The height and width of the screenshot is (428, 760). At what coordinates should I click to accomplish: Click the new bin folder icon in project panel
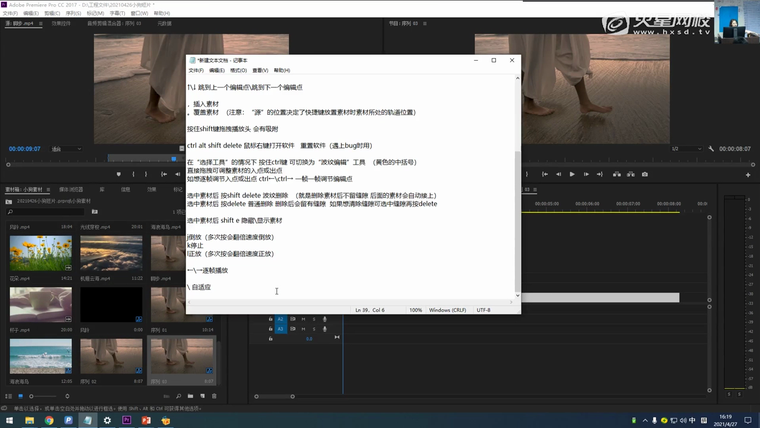(192, 396)
